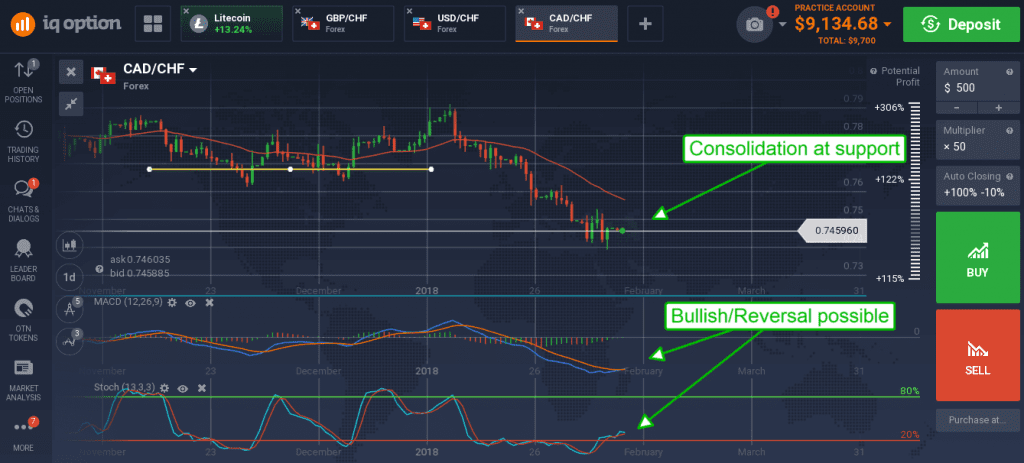Image resolution: width=1024 pixels, height=463 pixels.
Task: Open the Multiplier ×50 selector
Action: [978, 138]
